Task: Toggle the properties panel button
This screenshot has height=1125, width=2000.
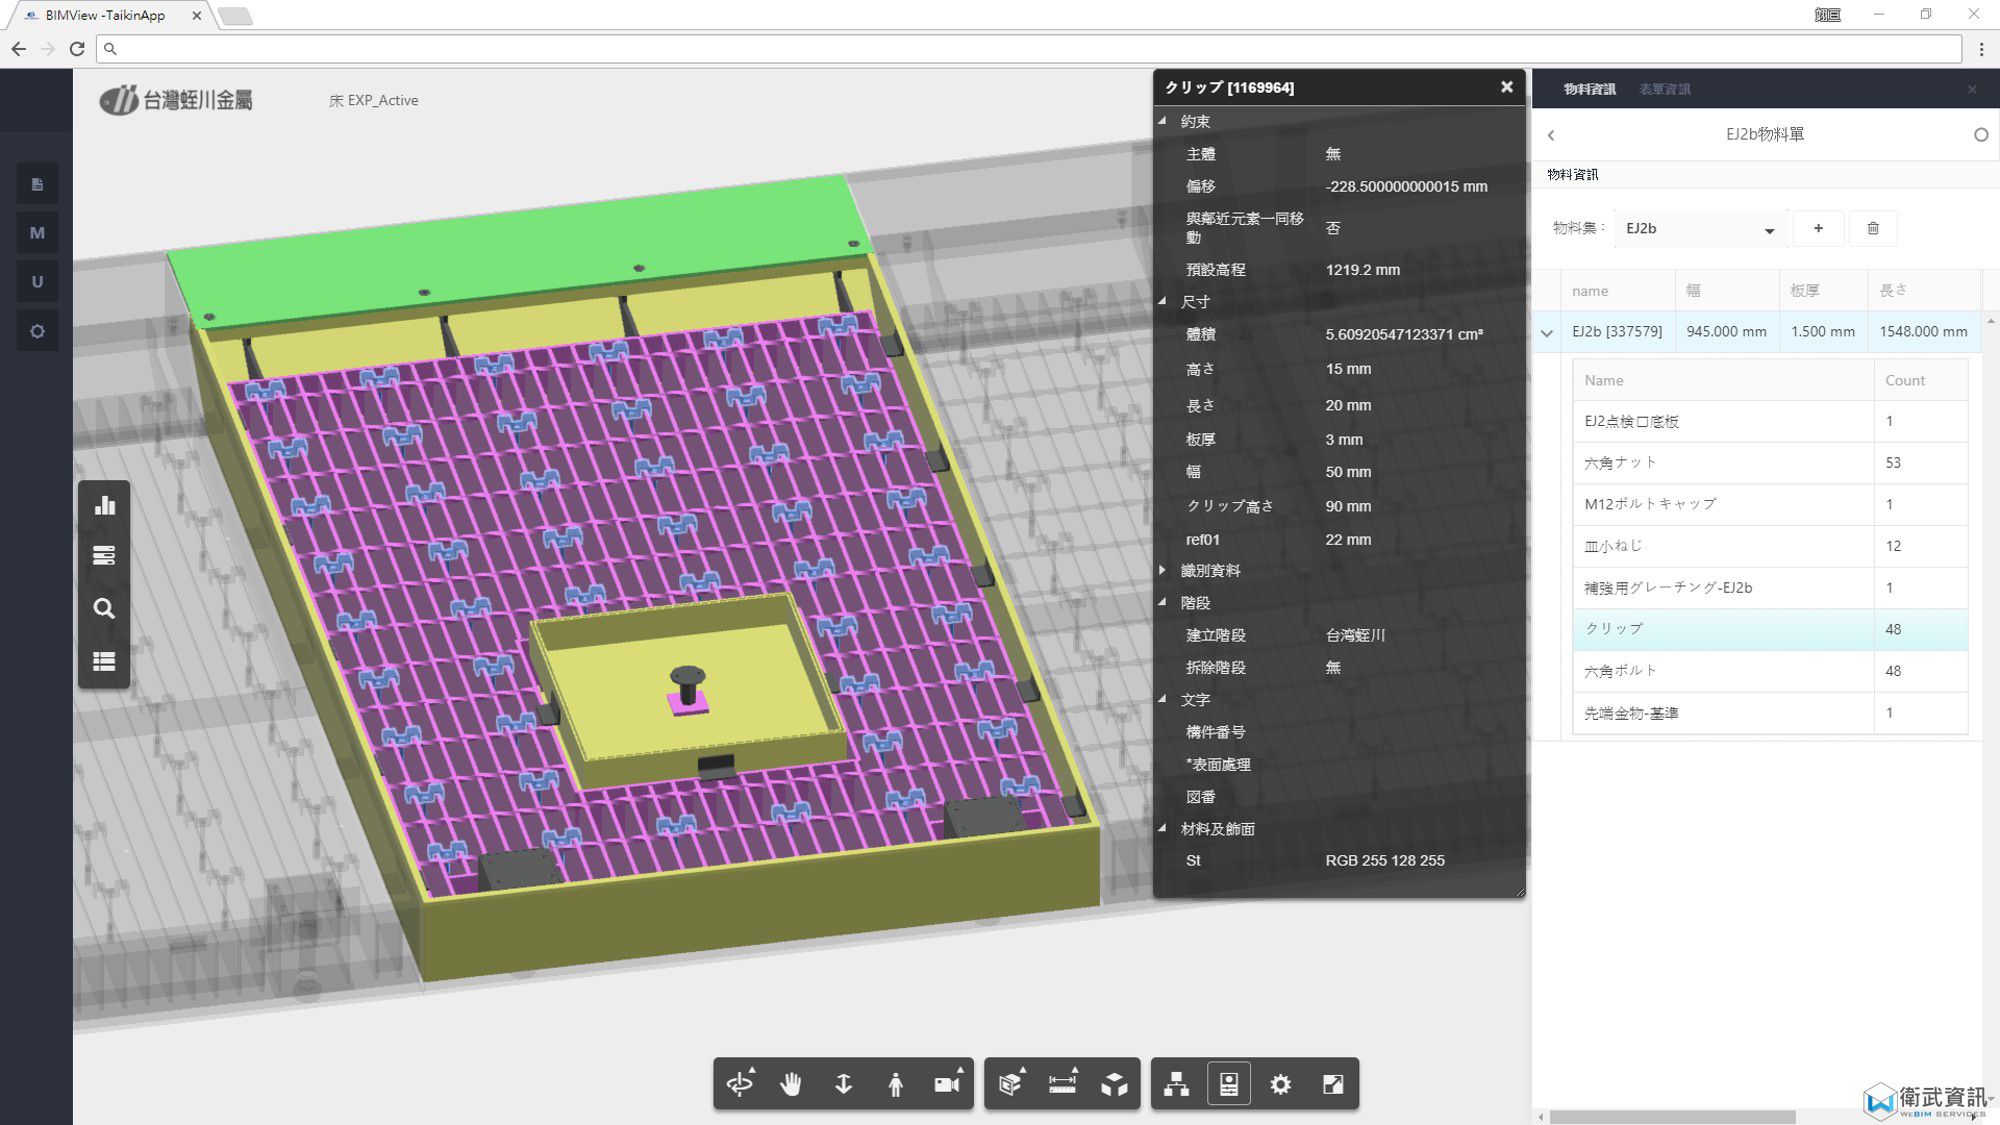Action: (x=1229, y=1084)
